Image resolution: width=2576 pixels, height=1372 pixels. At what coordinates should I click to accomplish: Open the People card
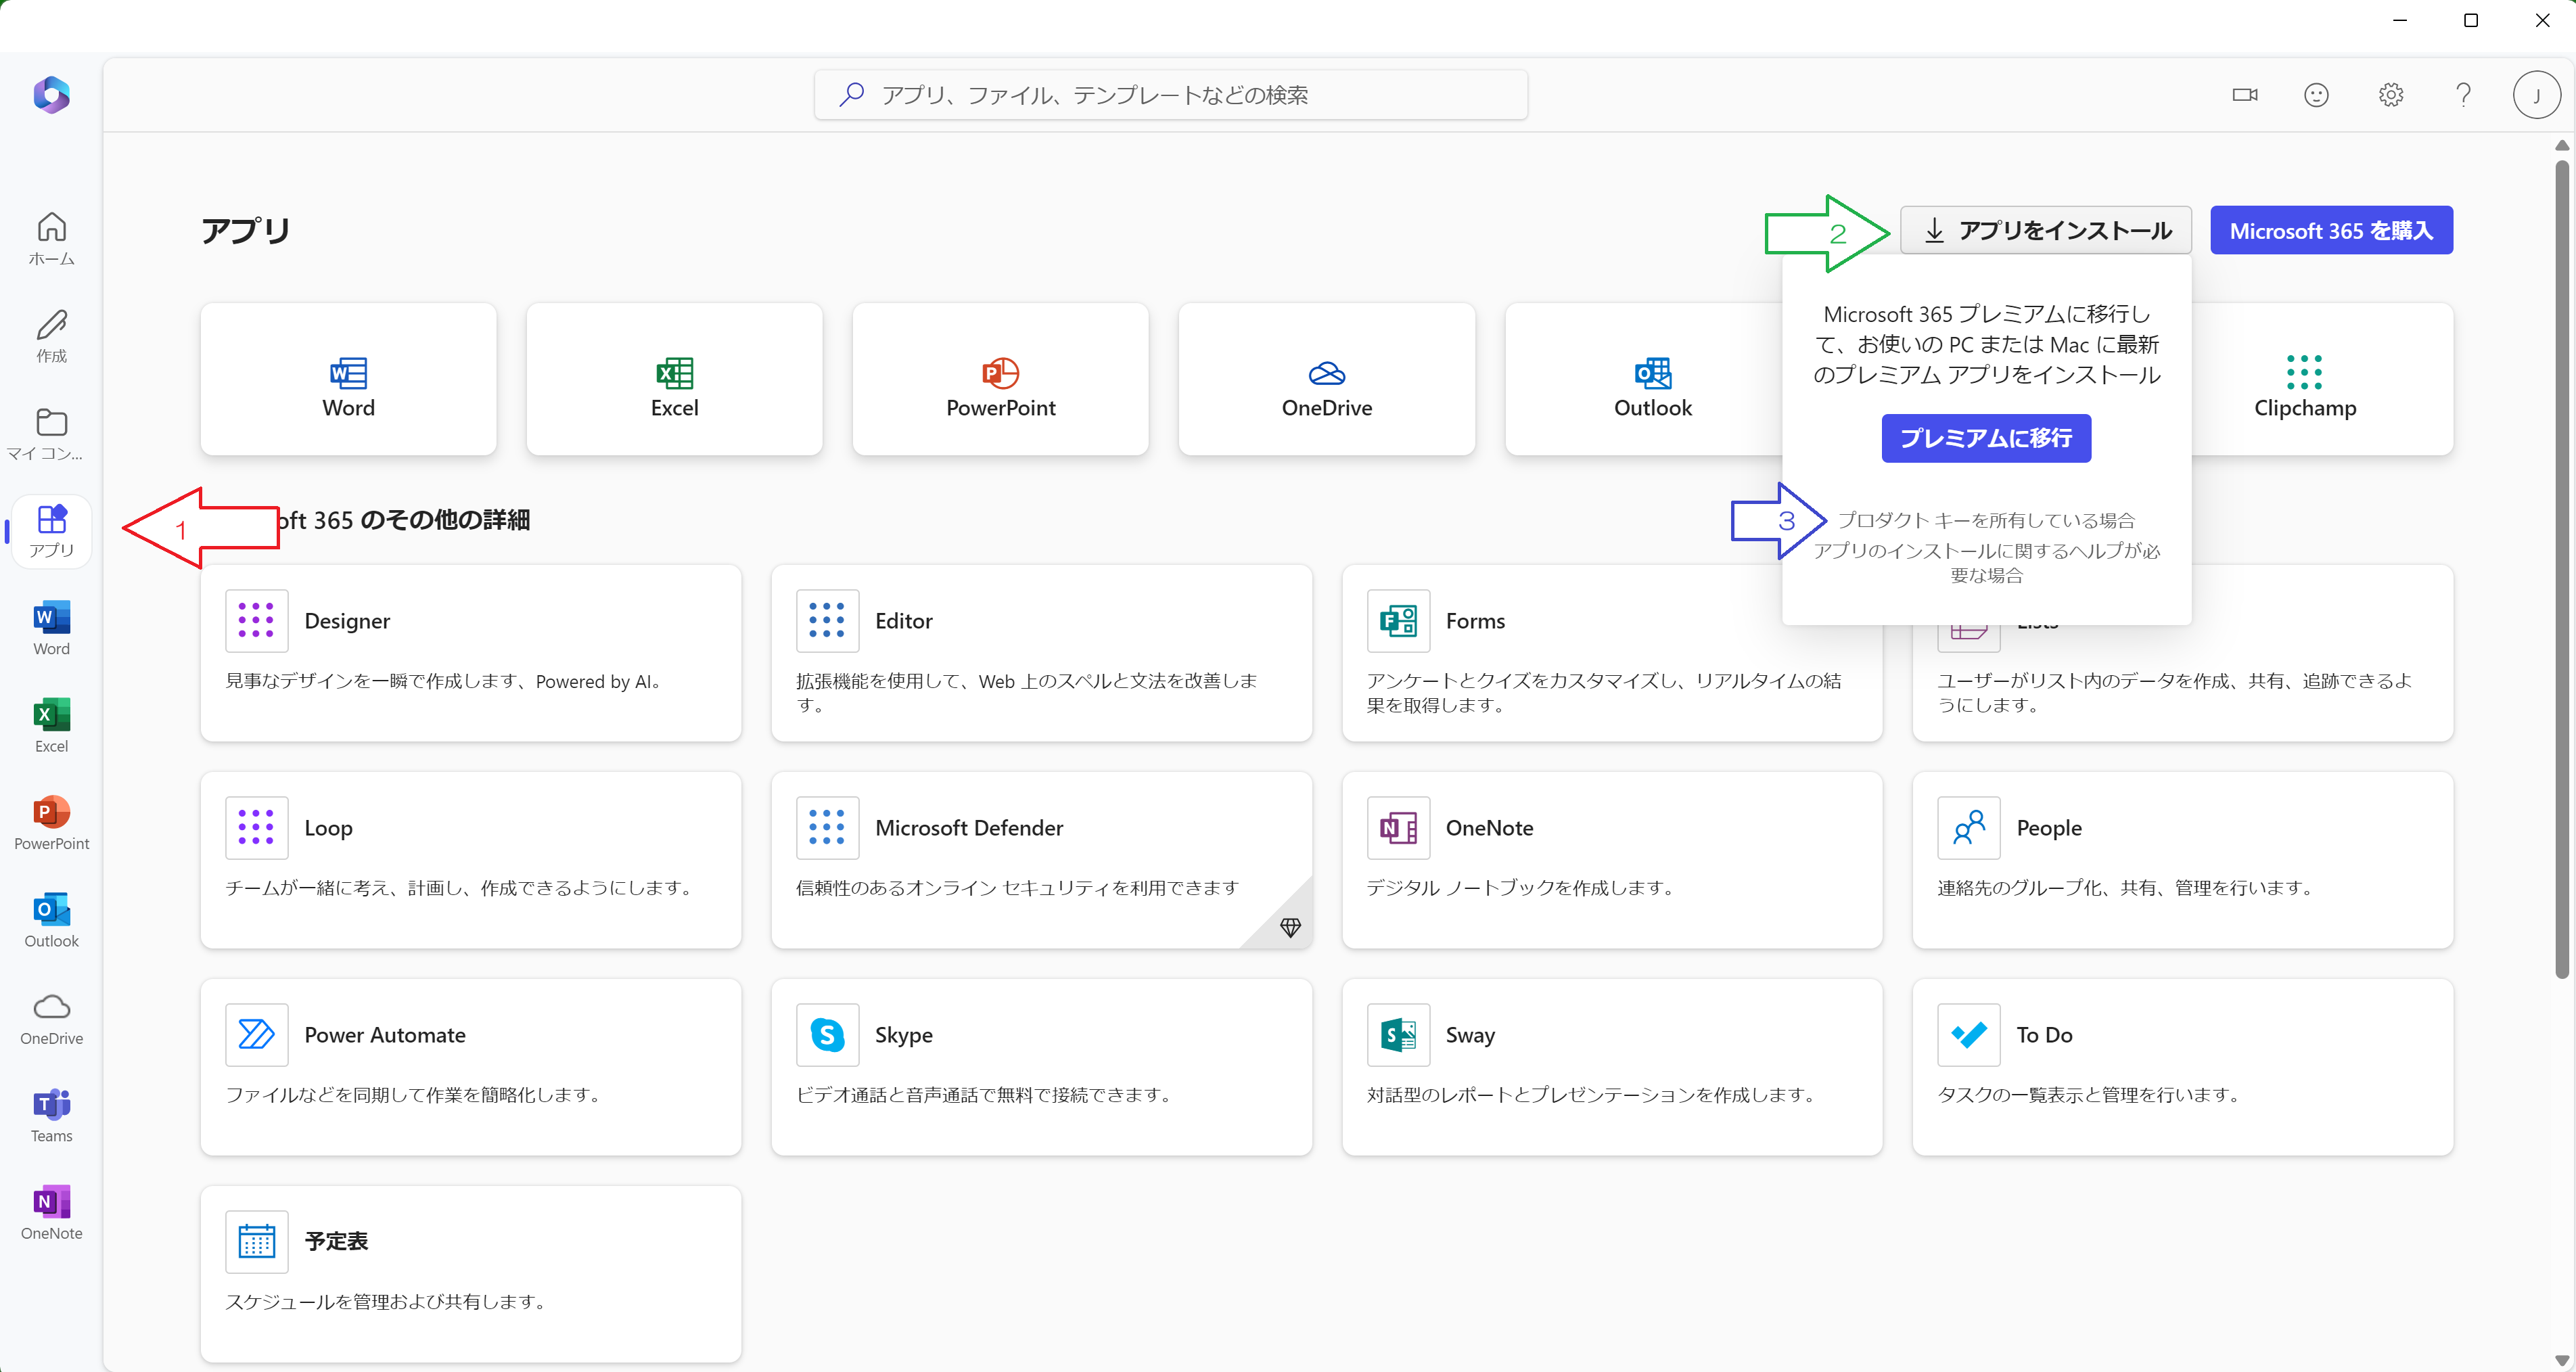tap(2182, 860)
